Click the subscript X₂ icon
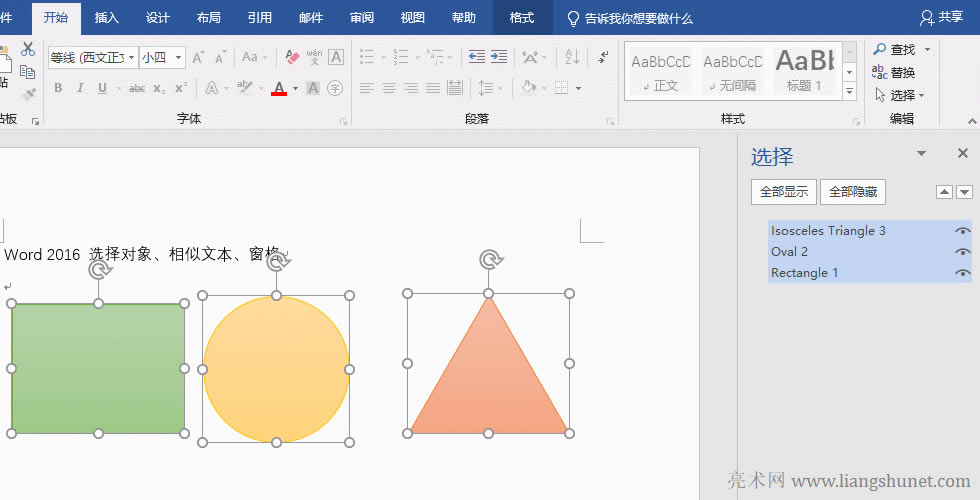 point(159,88)
